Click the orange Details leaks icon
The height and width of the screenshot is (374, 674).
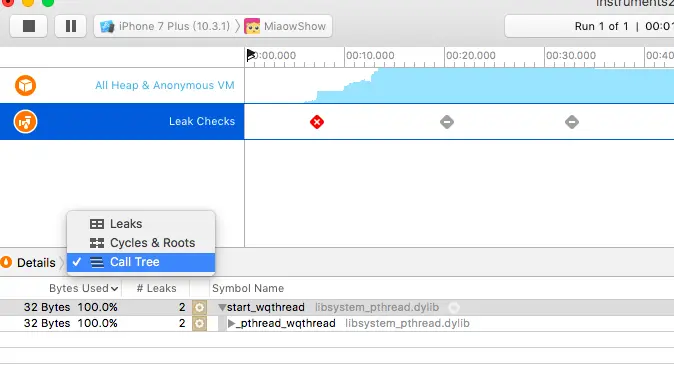[6, 262]
